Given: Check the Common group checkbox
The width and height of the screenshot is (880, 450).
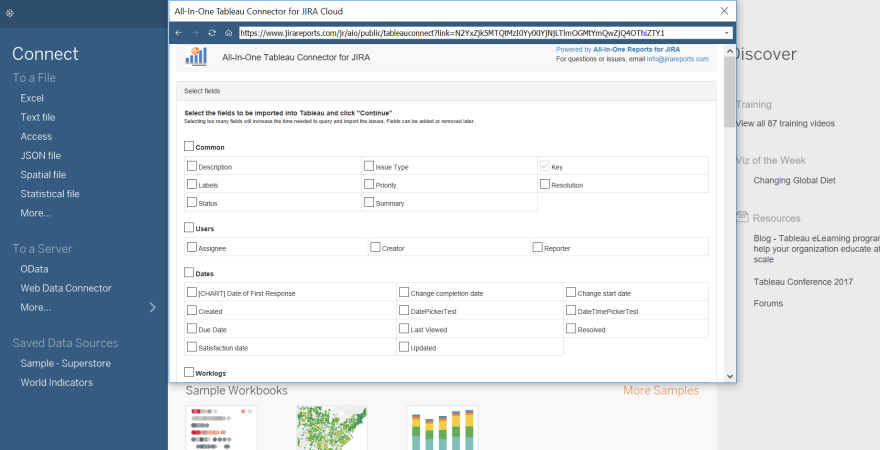Looking at the screenshot, I should [x=189, y=146].
